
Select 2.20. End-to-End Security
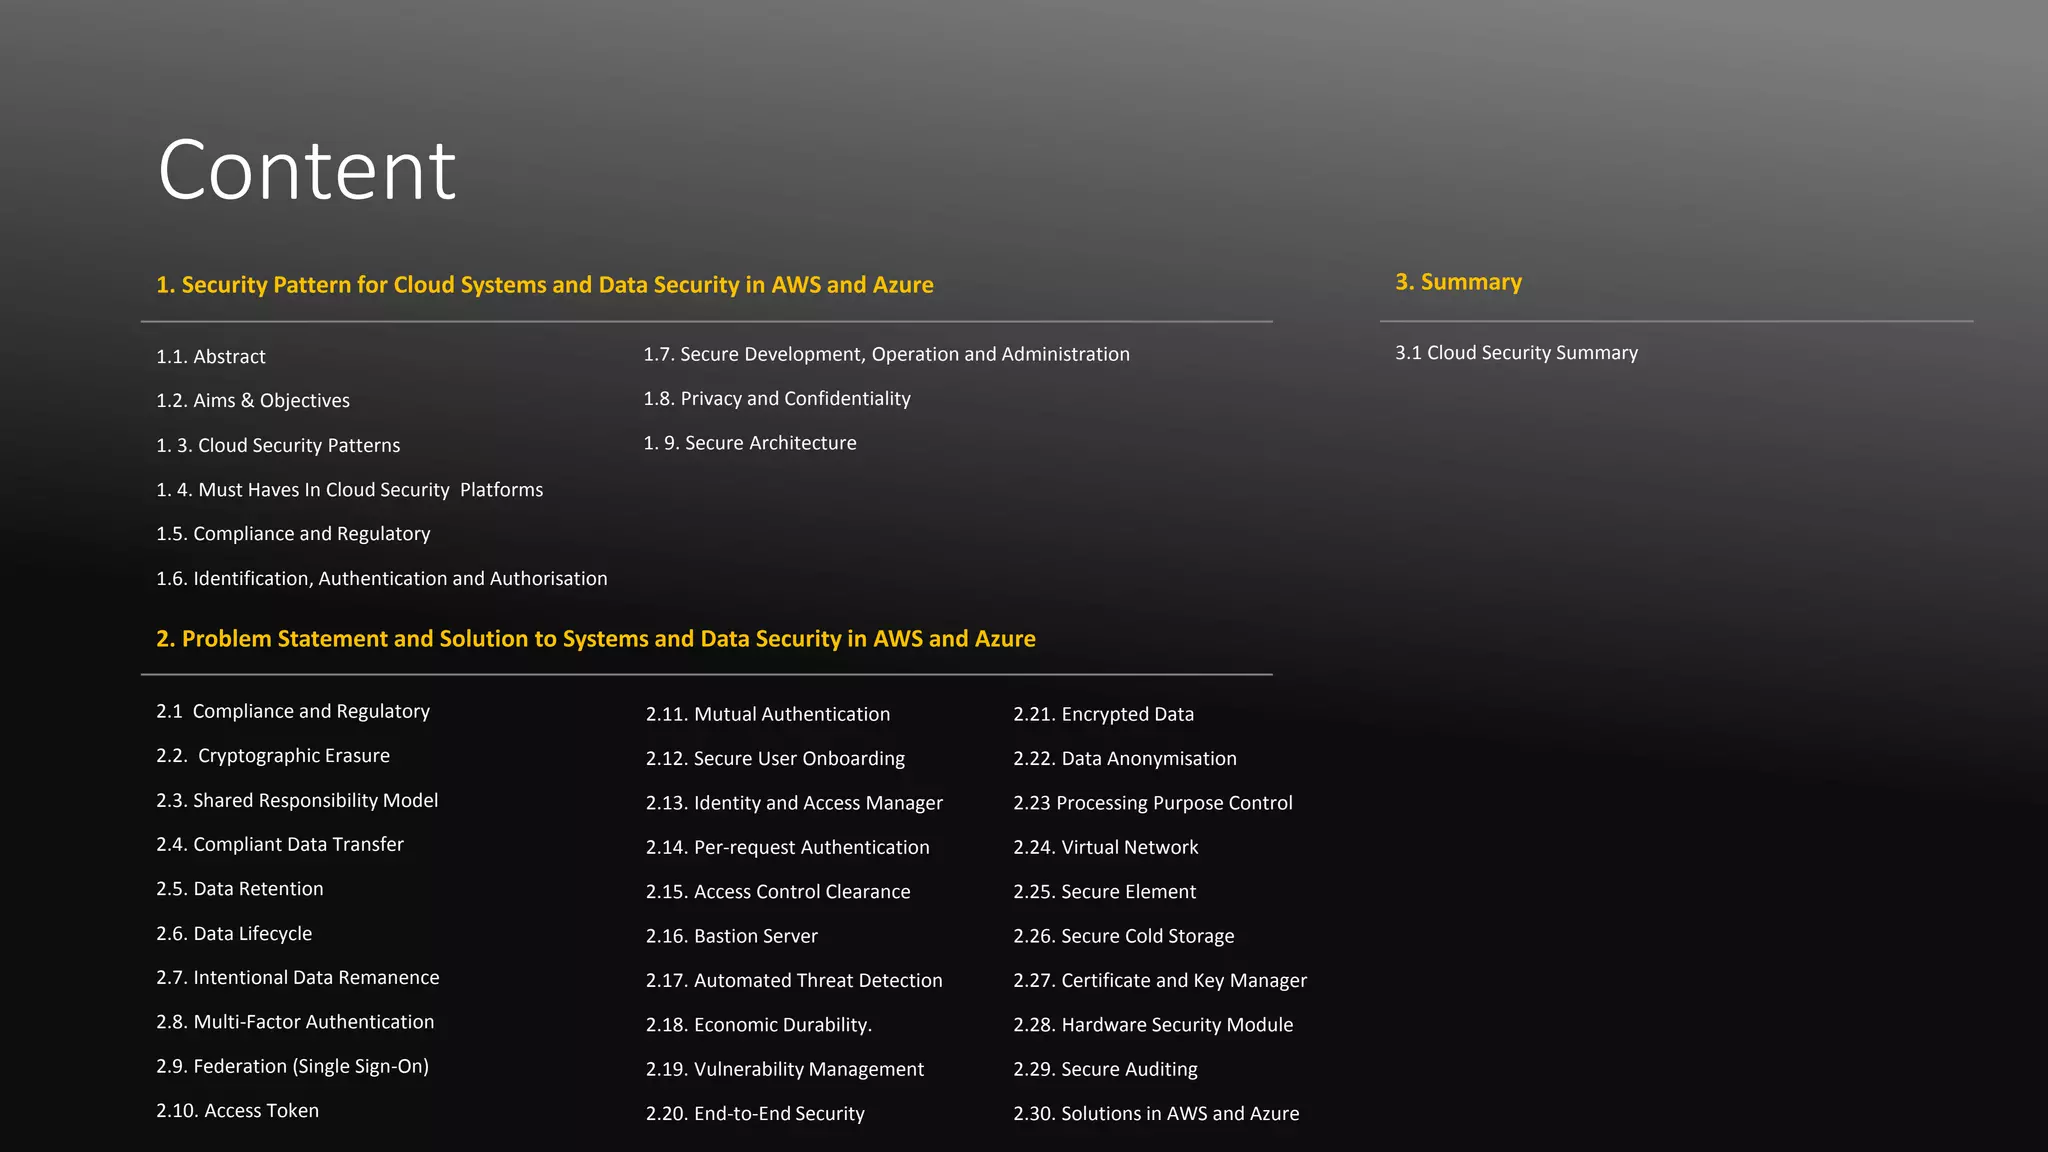(755, 1114)
